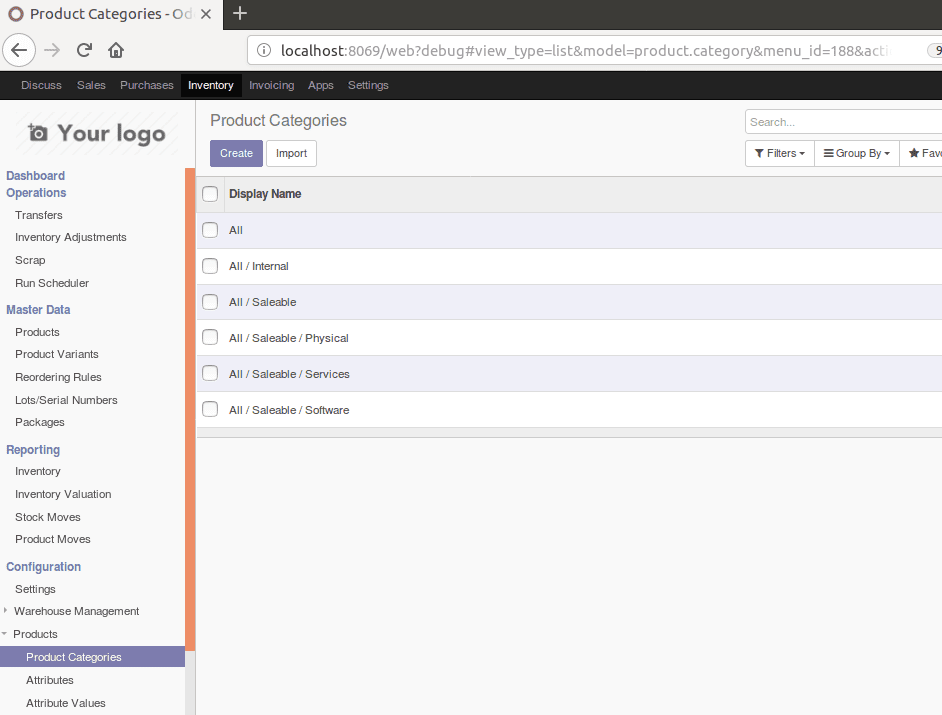Open Stock Moves report
Image resolution: width=942 pixels, height=715 pixels.
(47, 517)
